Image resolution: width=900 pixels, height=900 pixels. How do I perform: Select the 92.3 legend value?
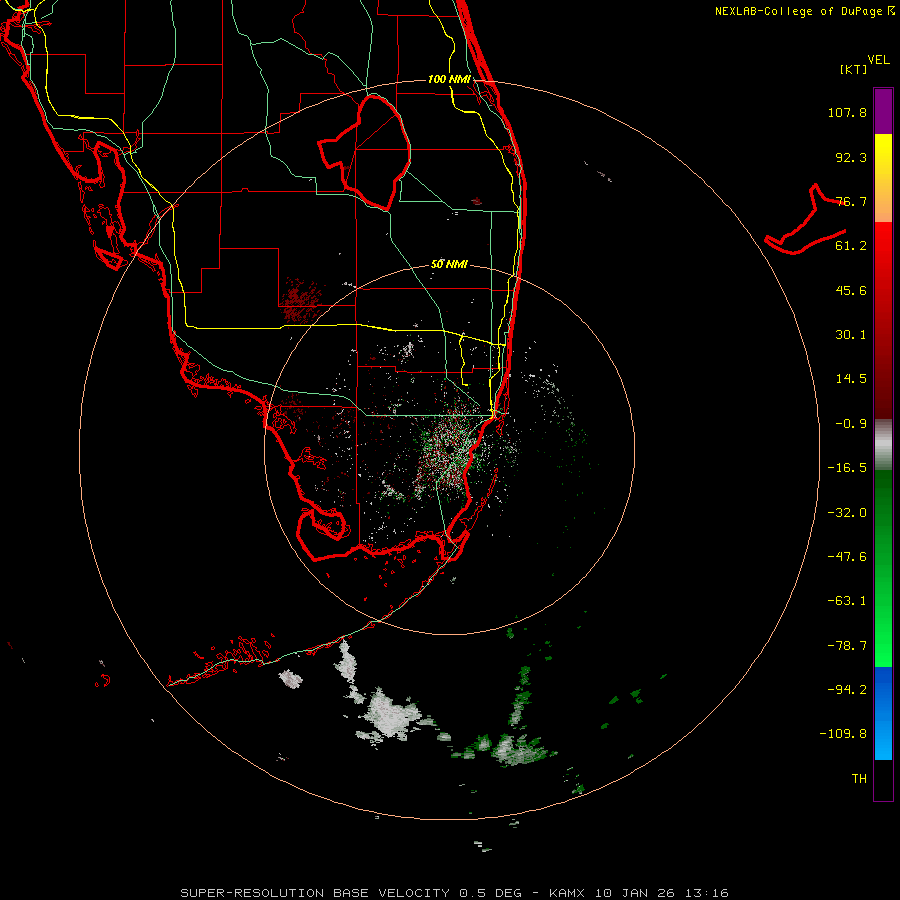[851, 157]
